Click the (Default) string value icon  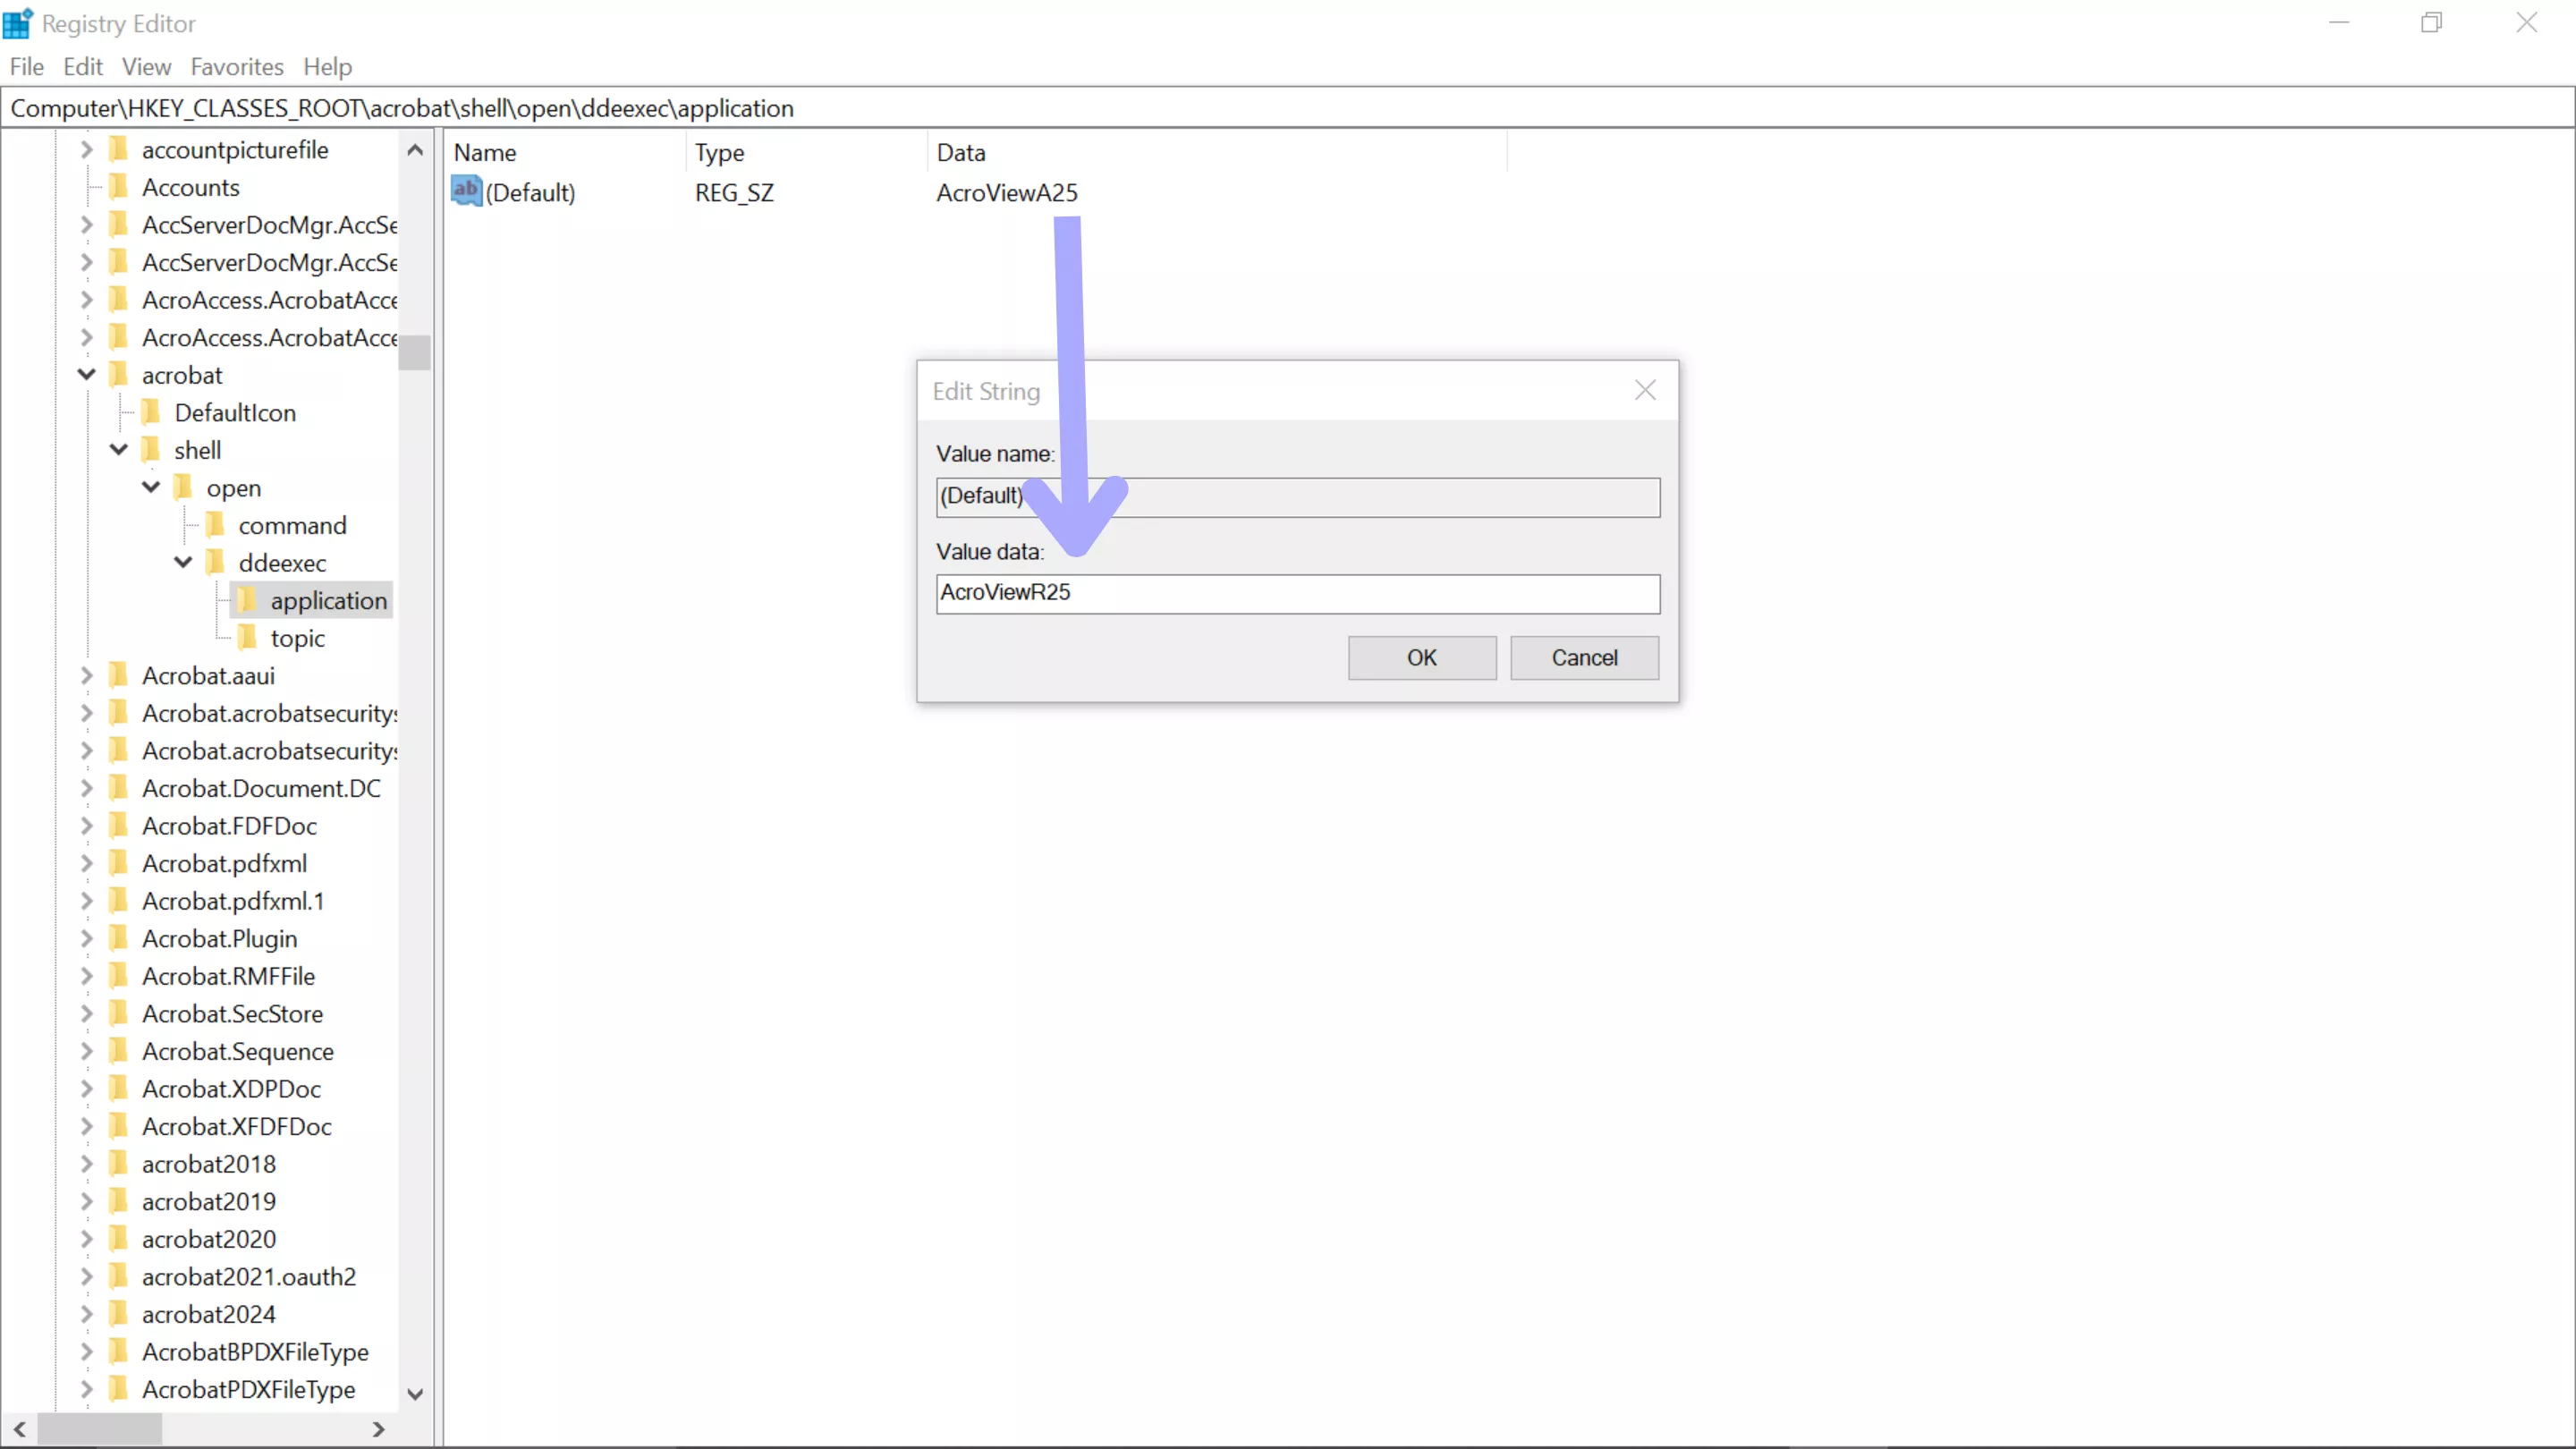(x=466, y=191)
